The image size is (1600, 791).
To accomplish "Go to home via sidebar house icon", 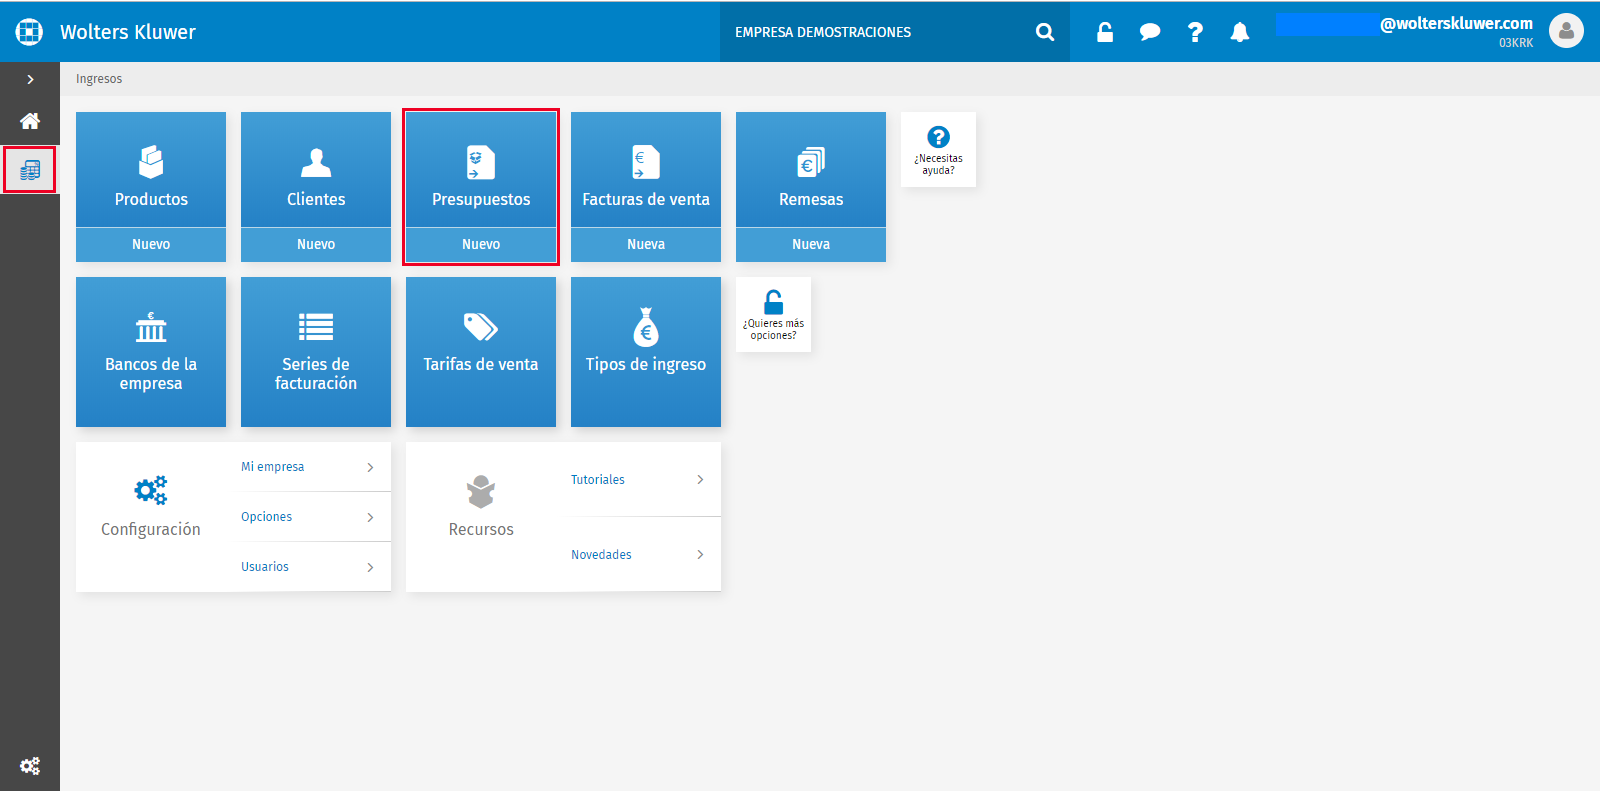I will point(30,121).
